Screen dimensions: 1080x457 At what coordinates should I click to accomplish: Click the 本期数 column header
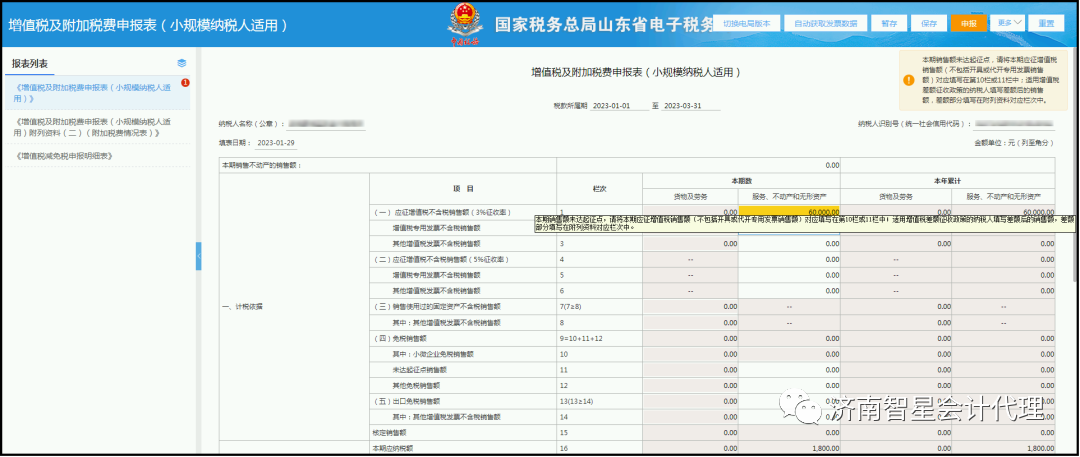pyautogui.click(x=742, y=181)
